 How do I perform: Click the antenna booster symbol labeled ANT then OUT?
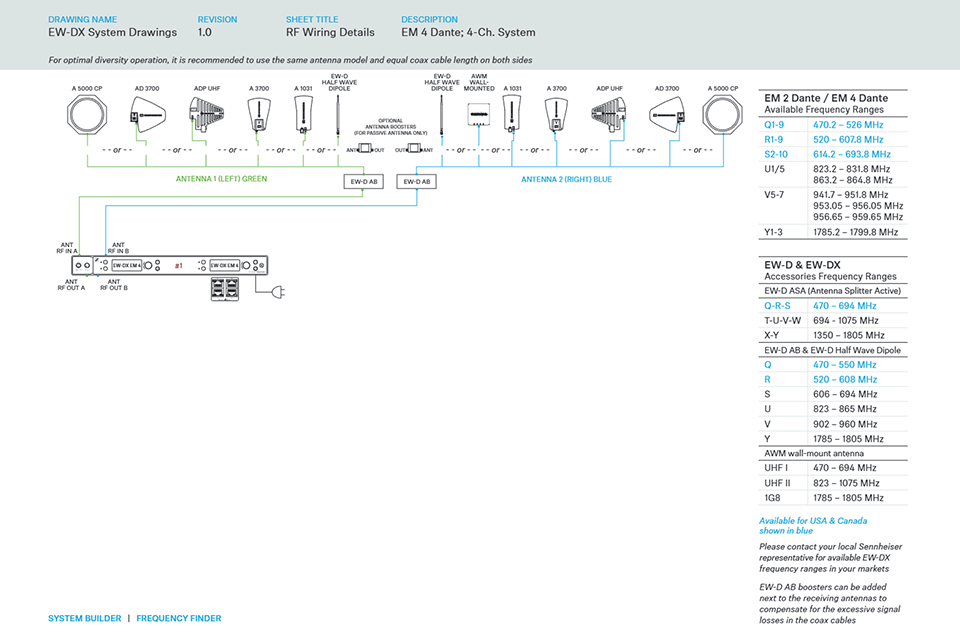[365, 149]
